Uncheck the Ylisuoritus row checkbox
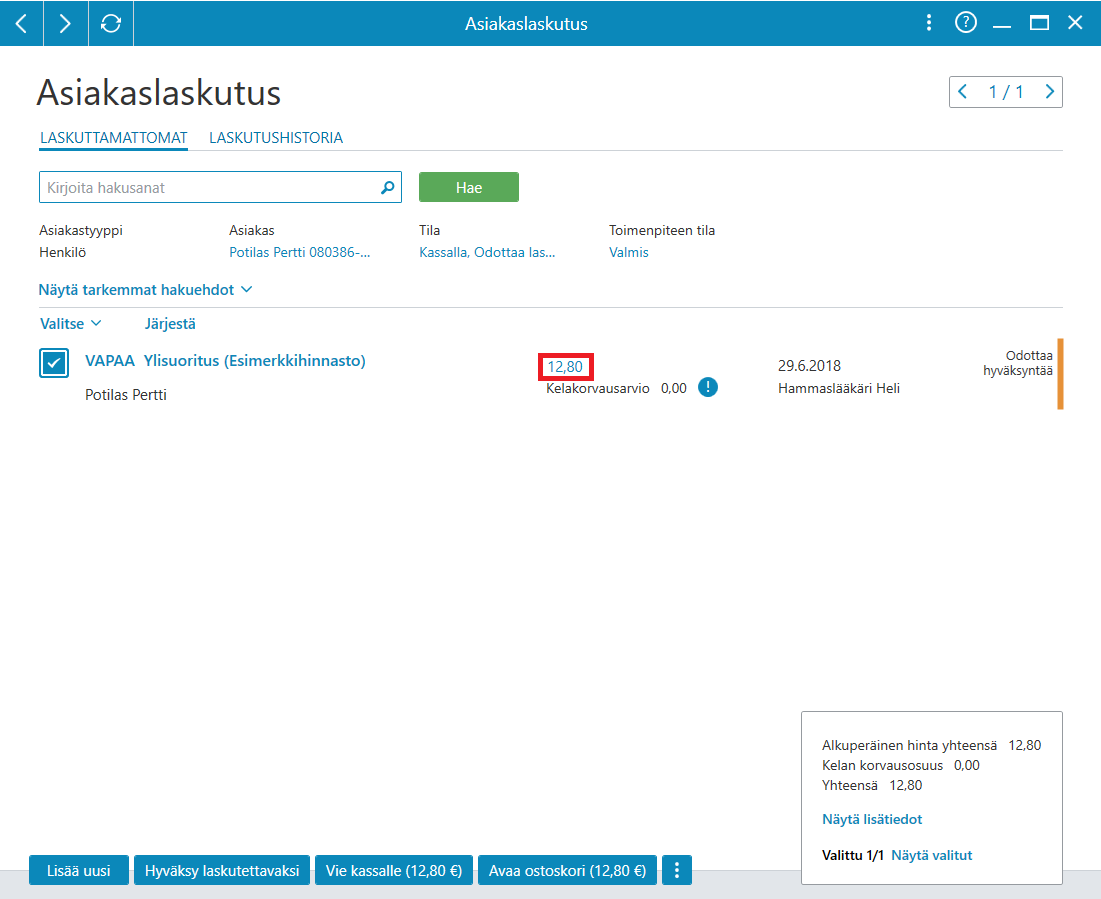 tap(54, 363)
